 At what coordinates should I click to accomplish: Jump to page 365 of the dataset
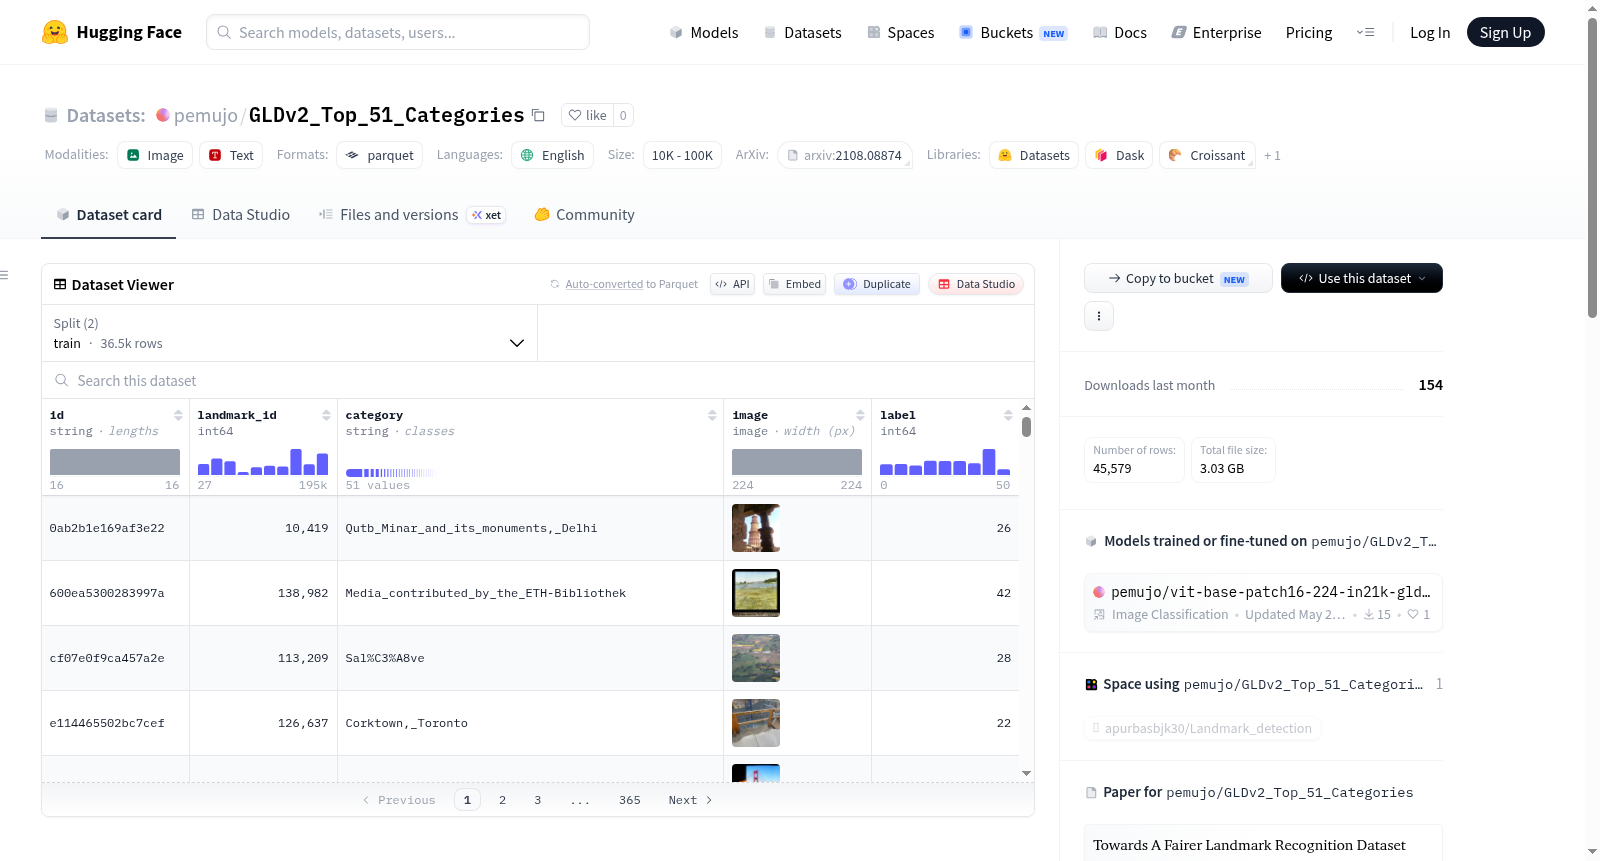(629, 800)
